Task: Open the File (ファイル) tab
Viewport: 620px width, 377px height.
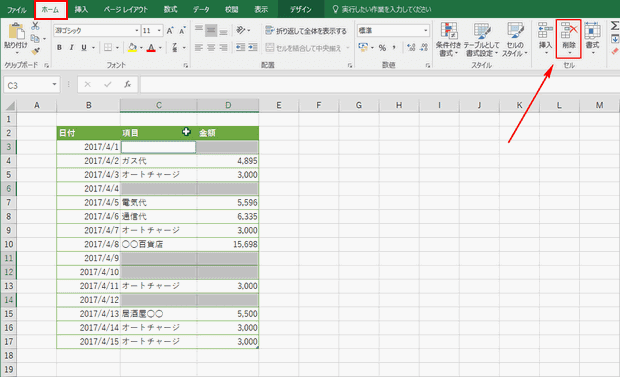Action: 17,9
